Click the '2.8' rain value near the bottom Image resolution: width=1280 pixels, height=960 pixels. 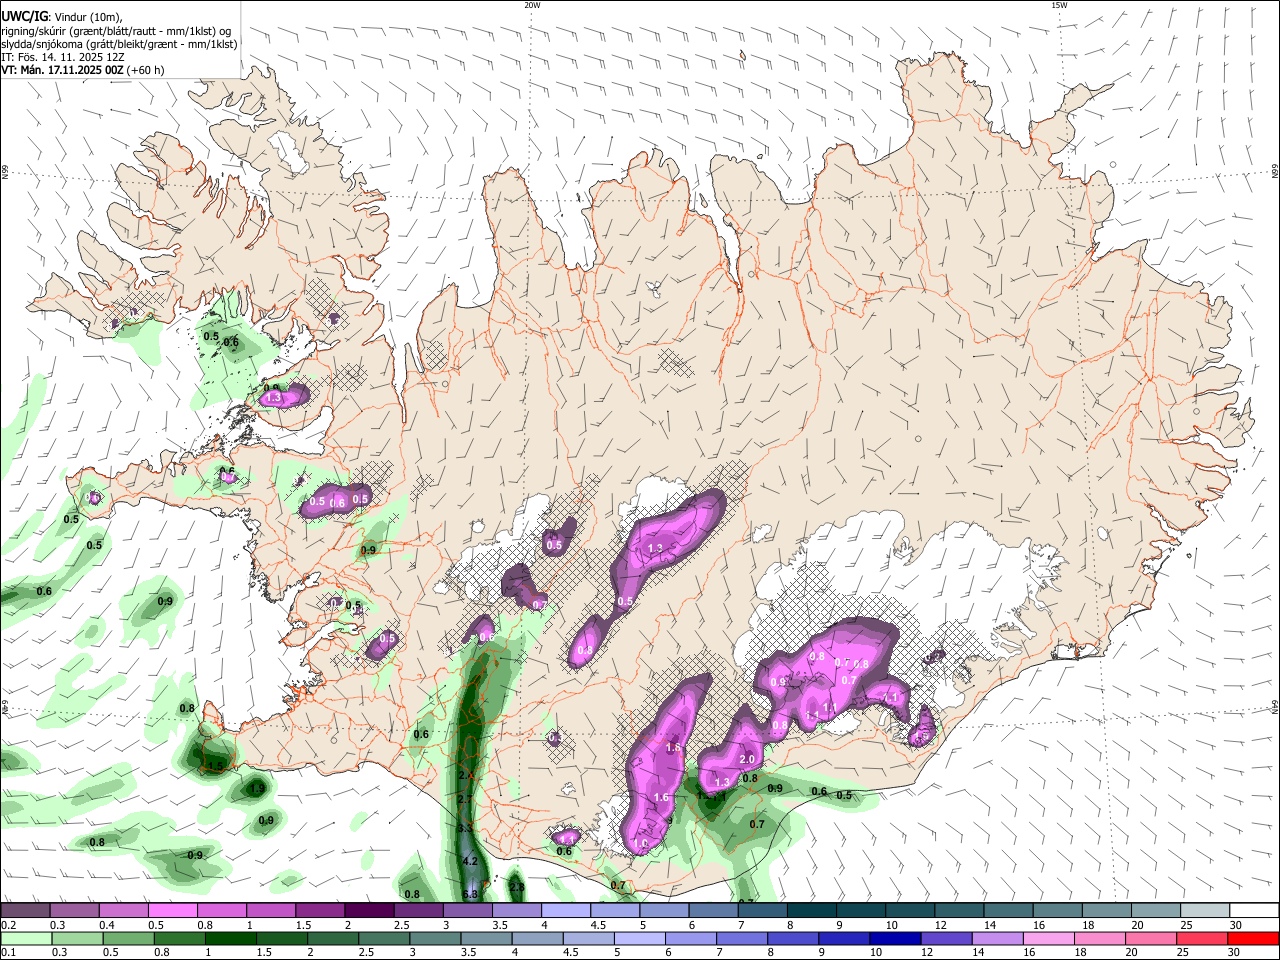tap(517, 887)
